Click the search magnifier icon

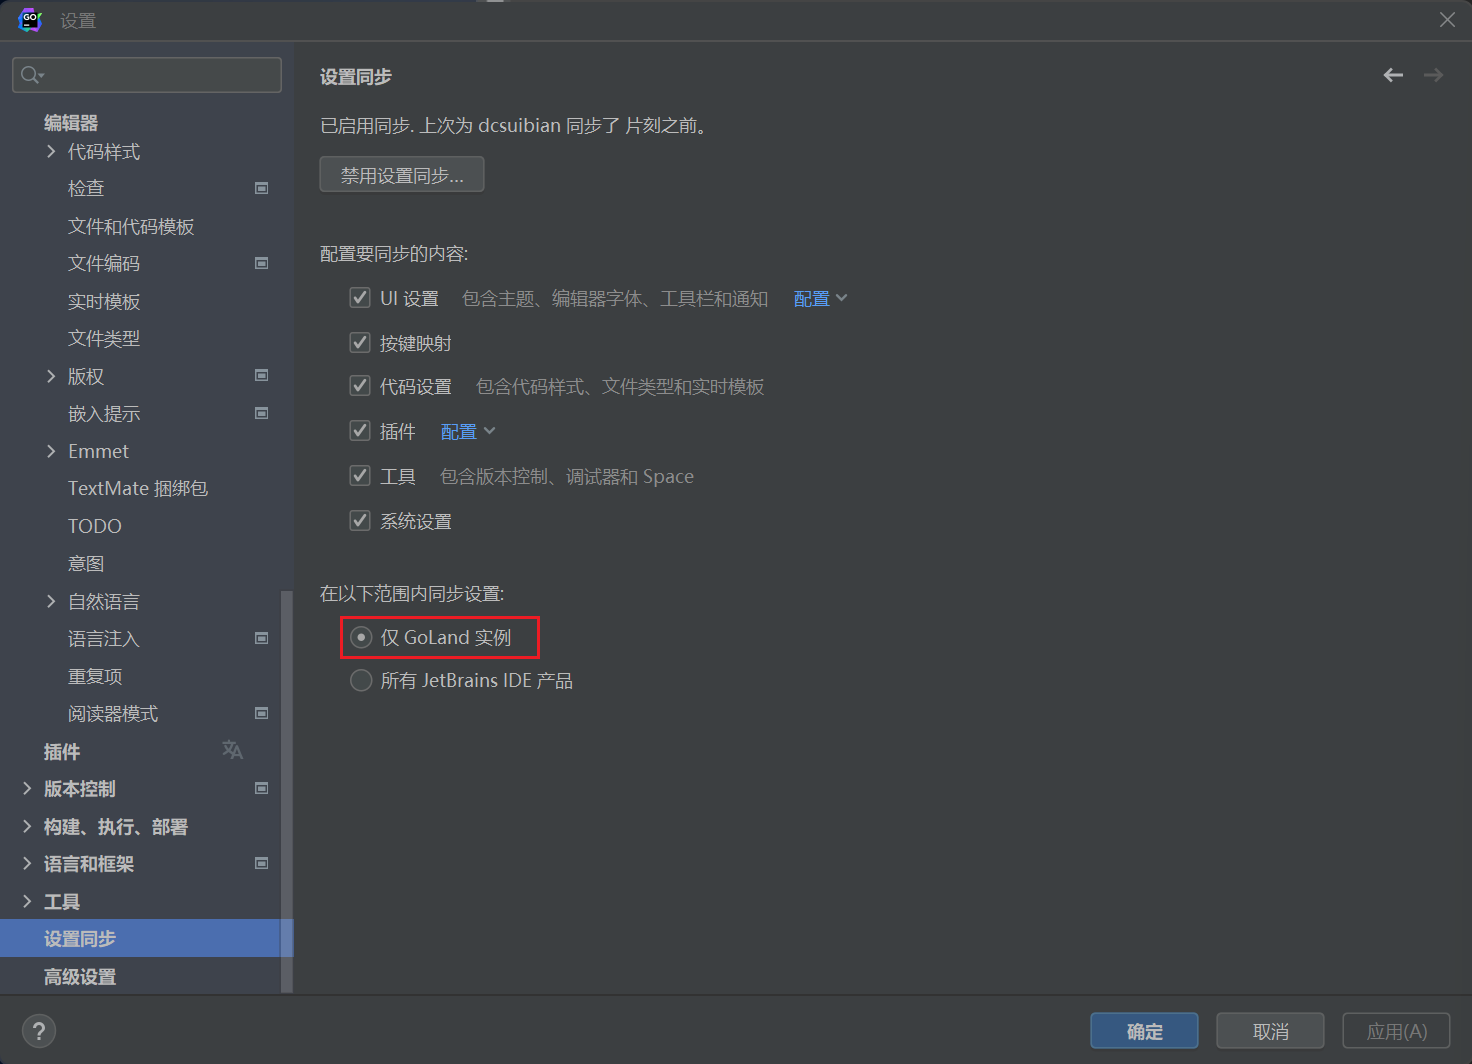click(x=30, y=75)
